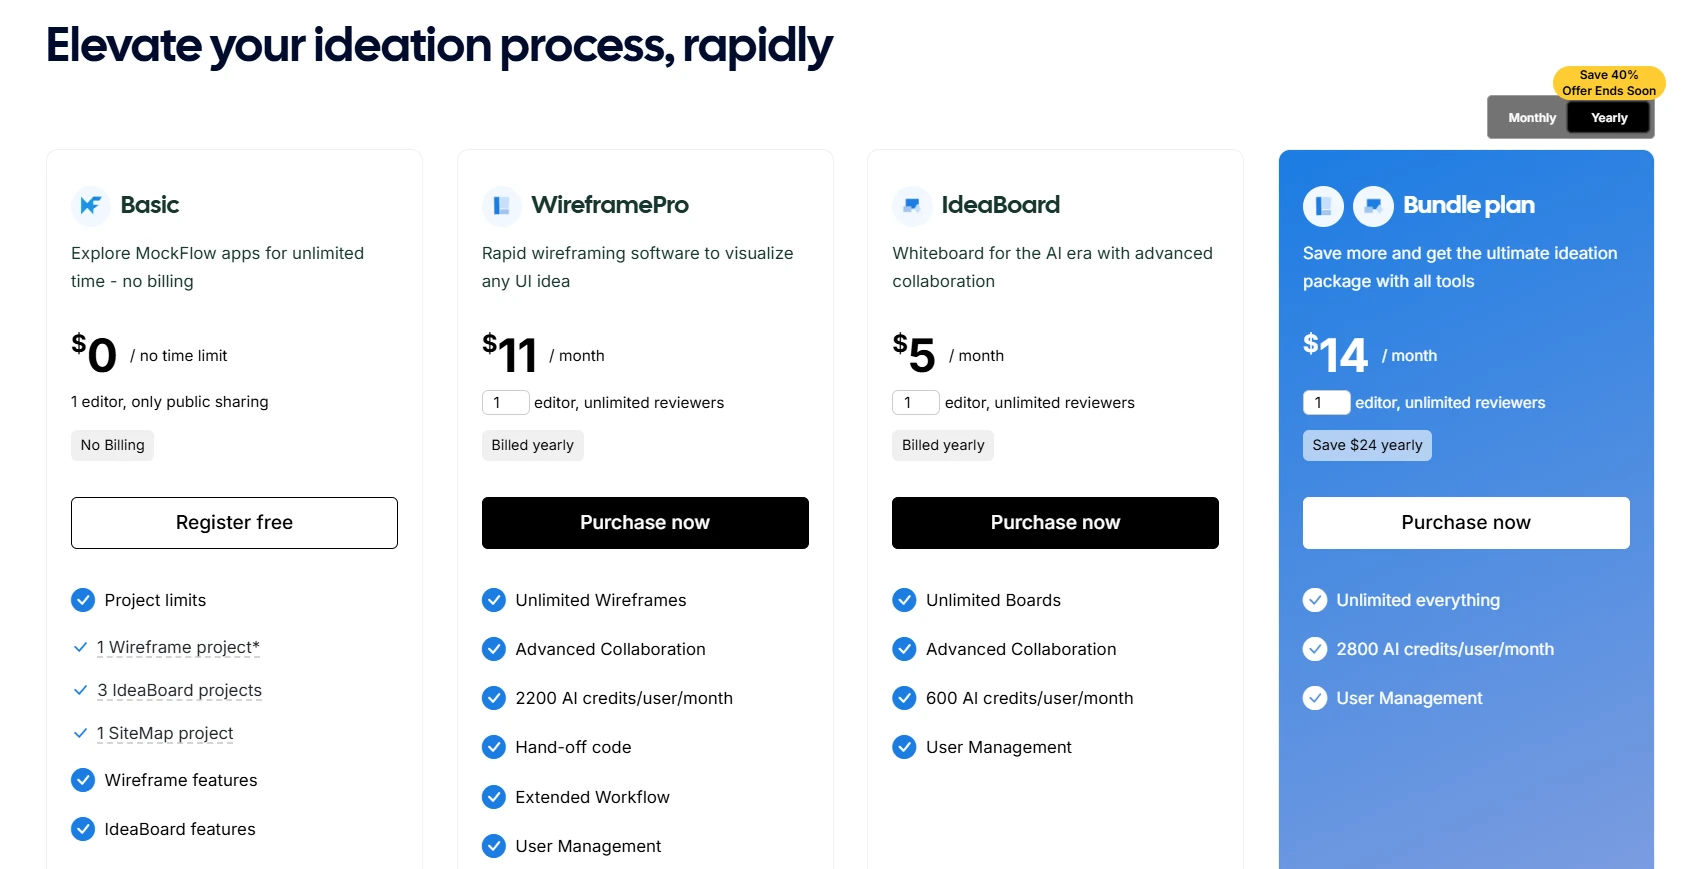Open the 1 Wireframe project link
The width and height of the screenshot is (1707, 869).
pos(176,647)
